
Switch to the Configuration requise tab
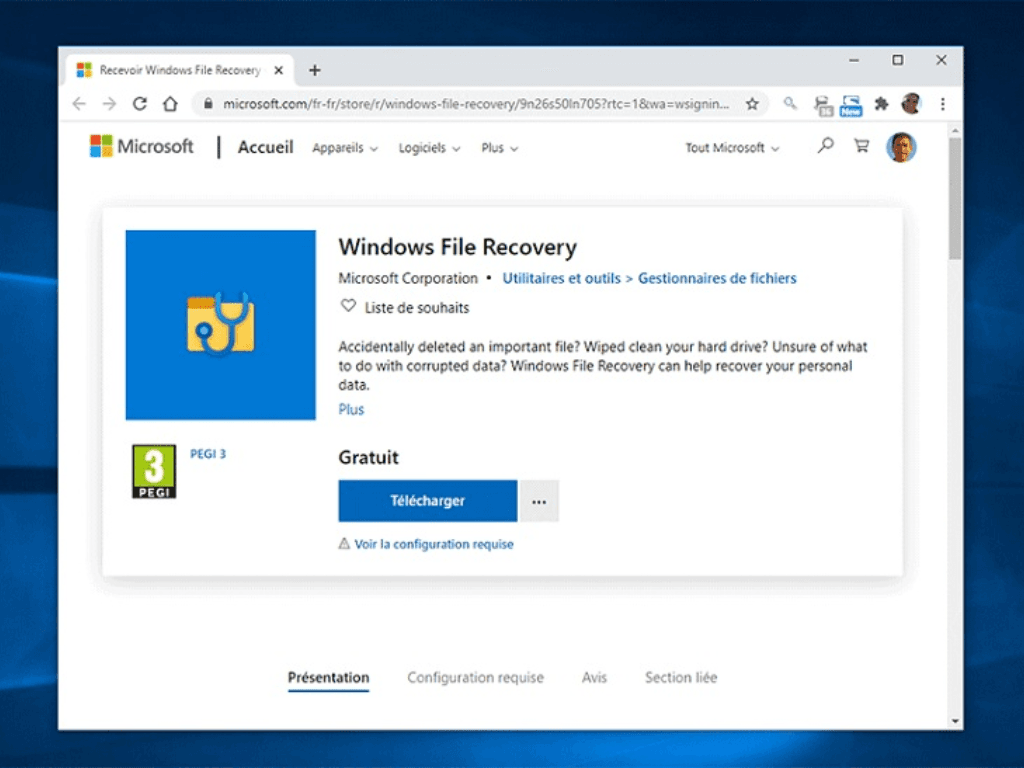pos(475,678)
